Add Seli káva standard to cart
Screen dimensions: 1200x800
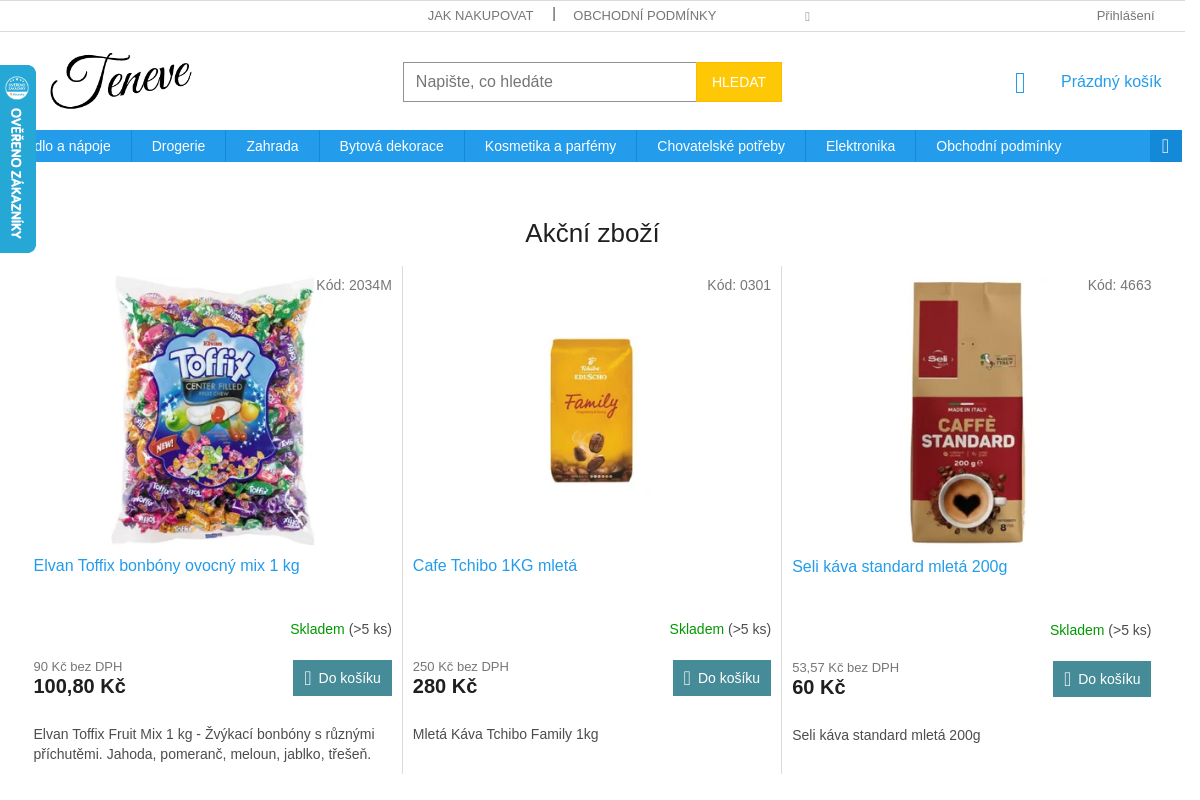1102,679
